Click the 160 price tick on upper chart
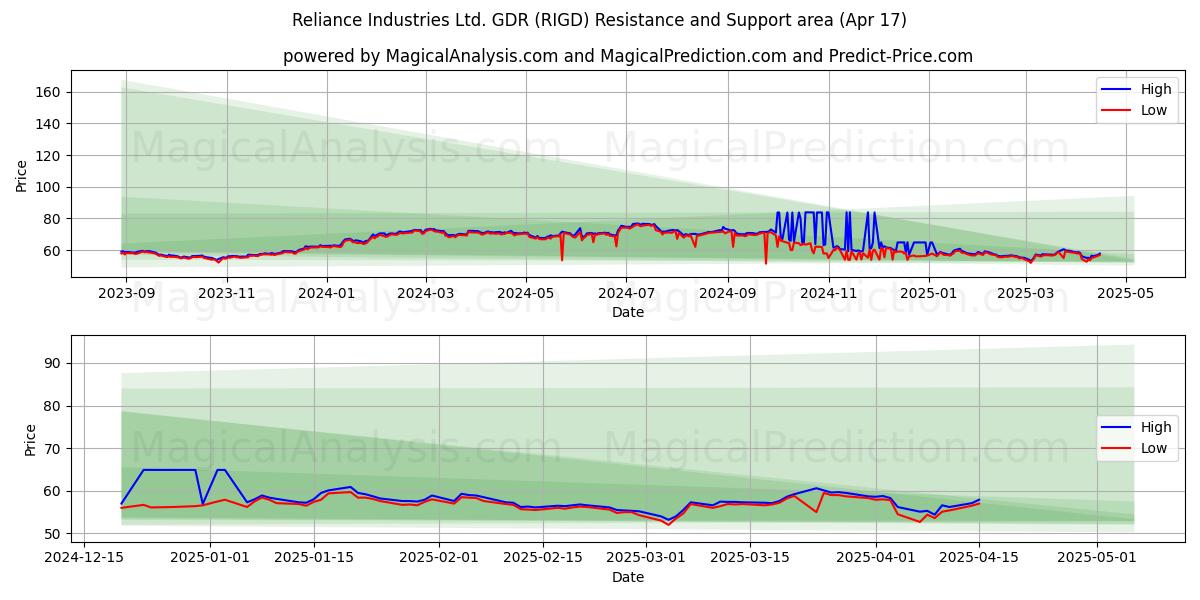The image size is (1200, 600). point(49,92)
